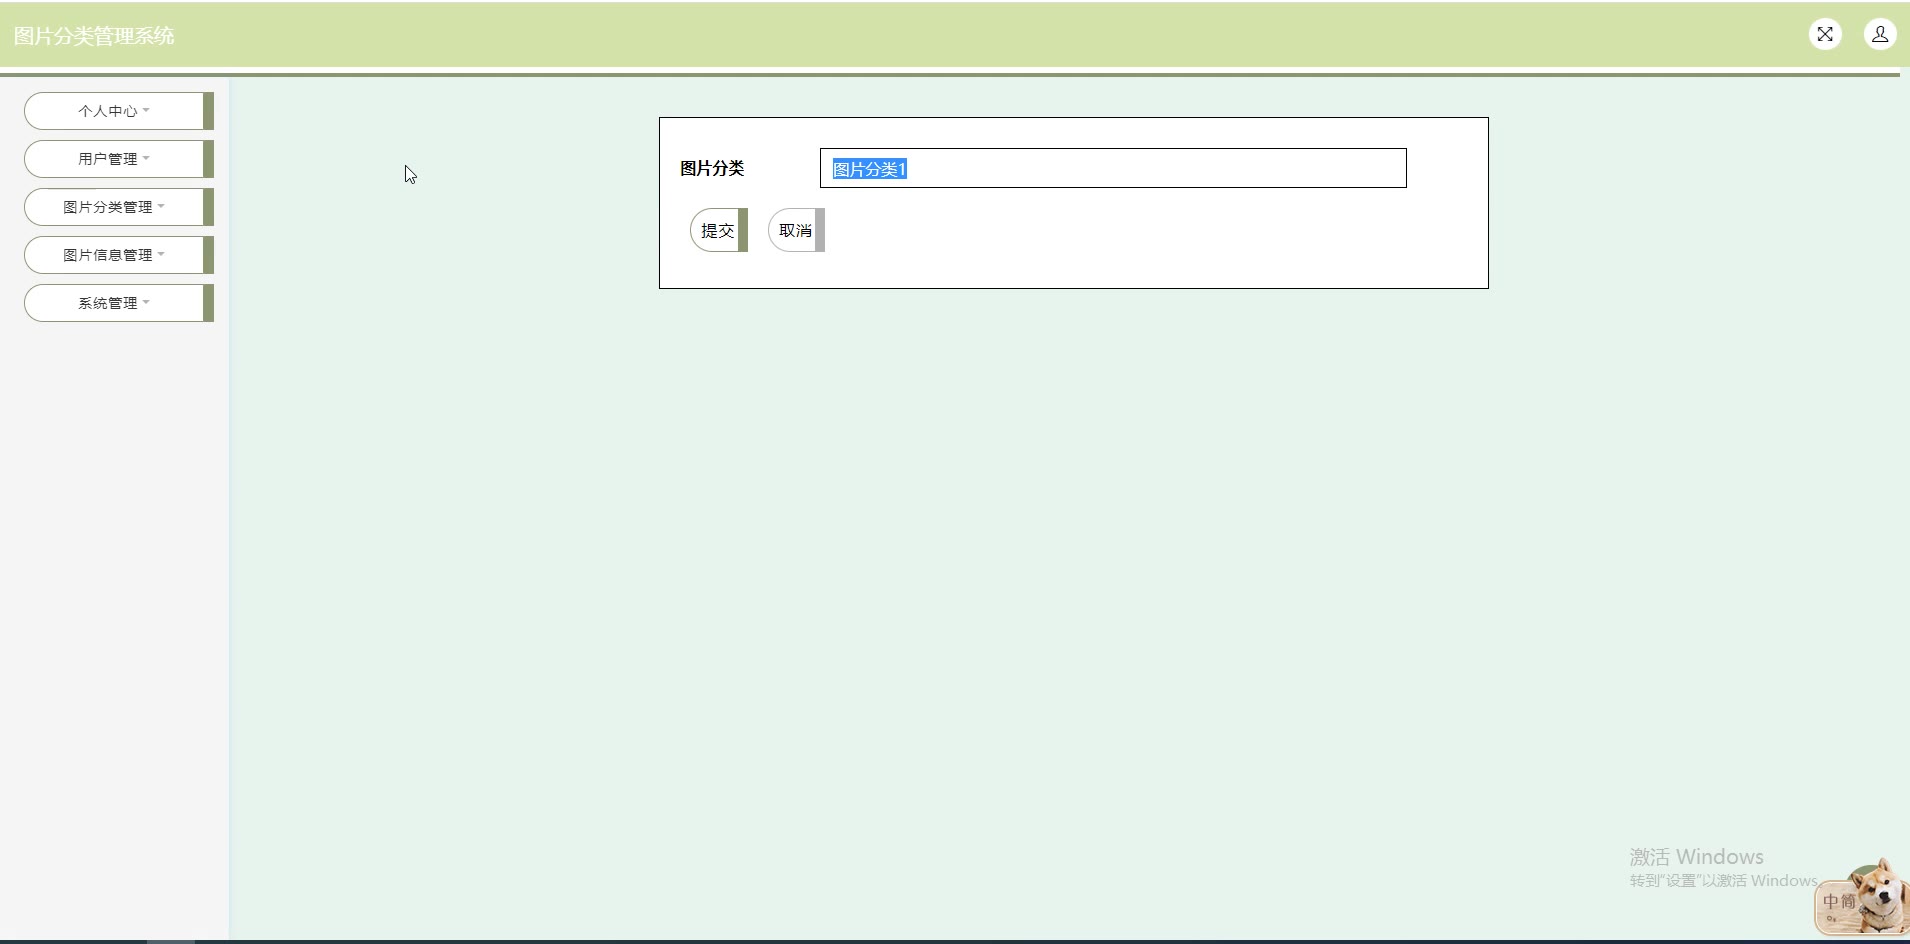Expand the 用户管理 dropdown arrow
The image size is (1910, 944).
coord(146,158)
